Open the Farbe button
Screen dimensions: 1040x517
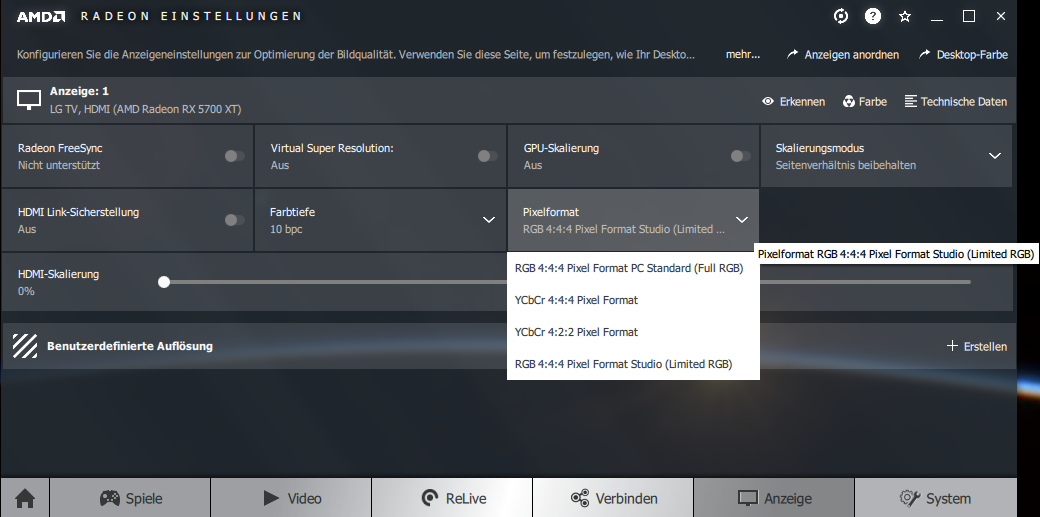pyautogui.click(x=864, y=102)
